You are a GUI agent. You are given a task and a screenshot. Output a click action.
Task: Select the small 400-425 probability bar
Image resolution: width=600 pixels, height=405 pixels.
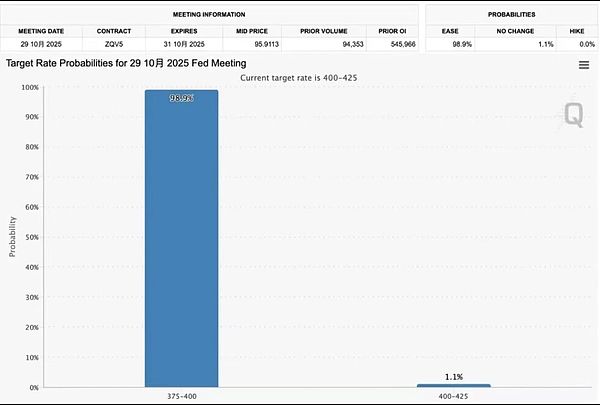(453, 385)
